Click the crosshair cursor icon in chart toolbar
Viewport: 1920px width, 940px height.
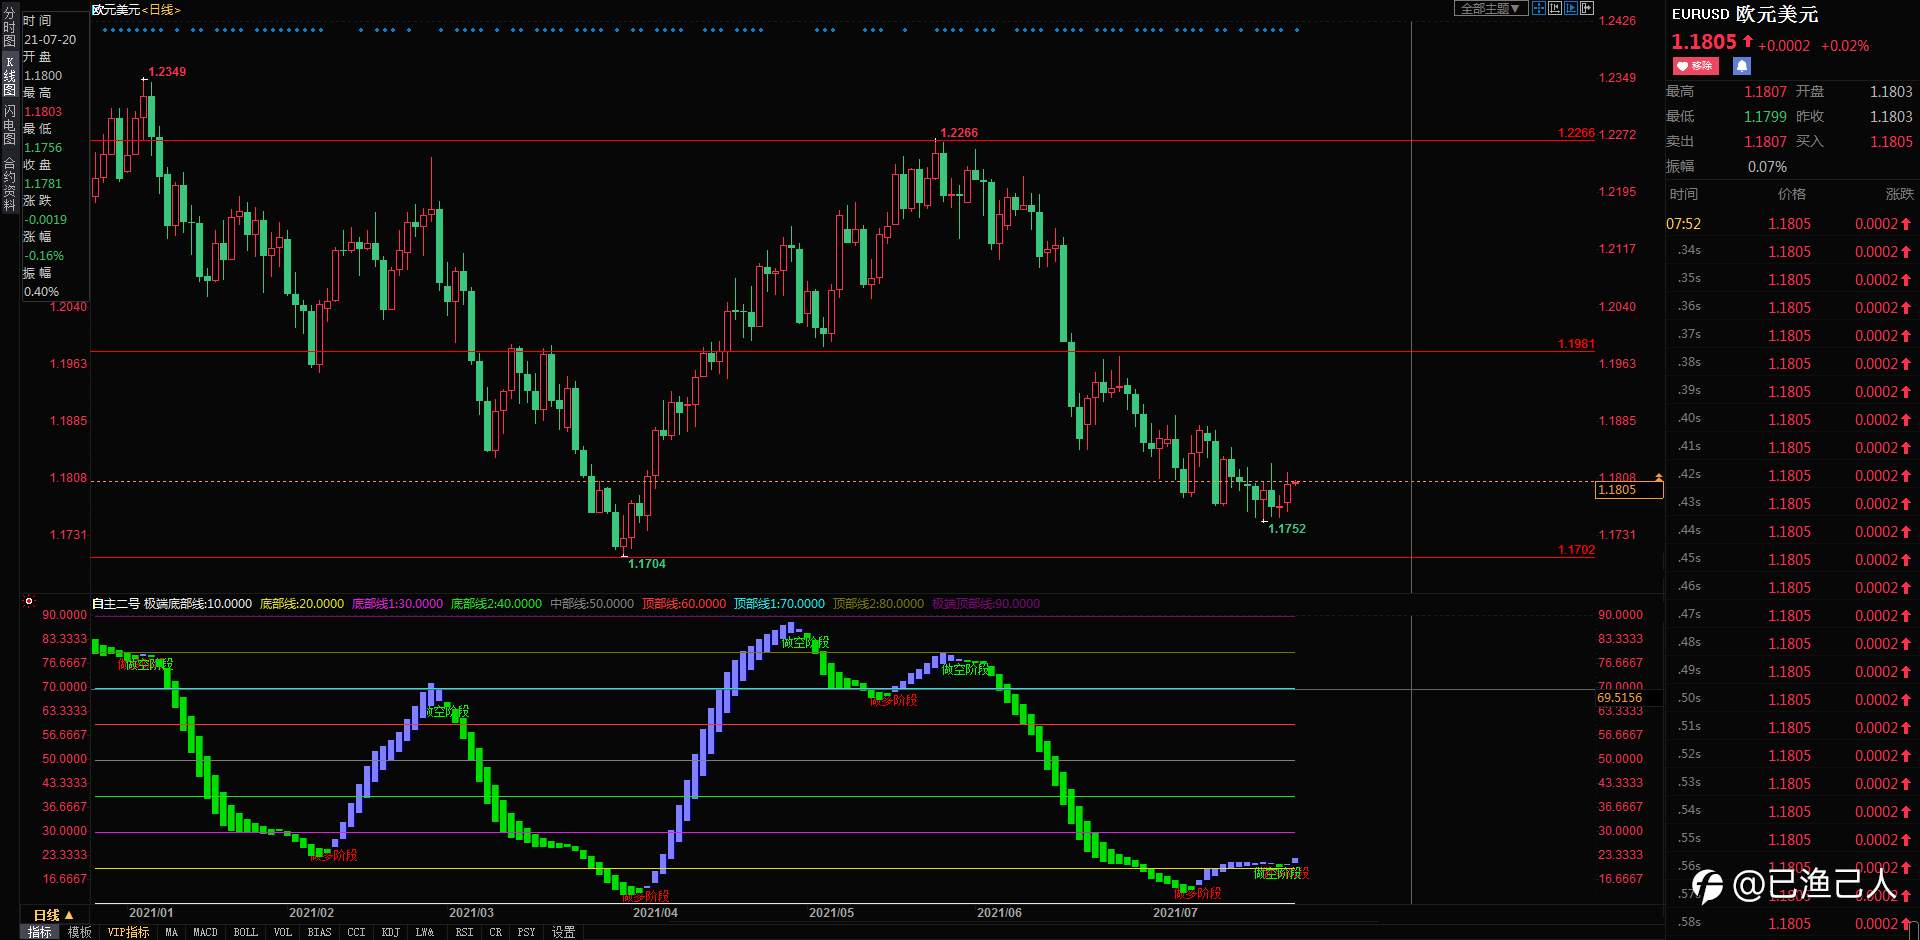(x=1539, y=8)
